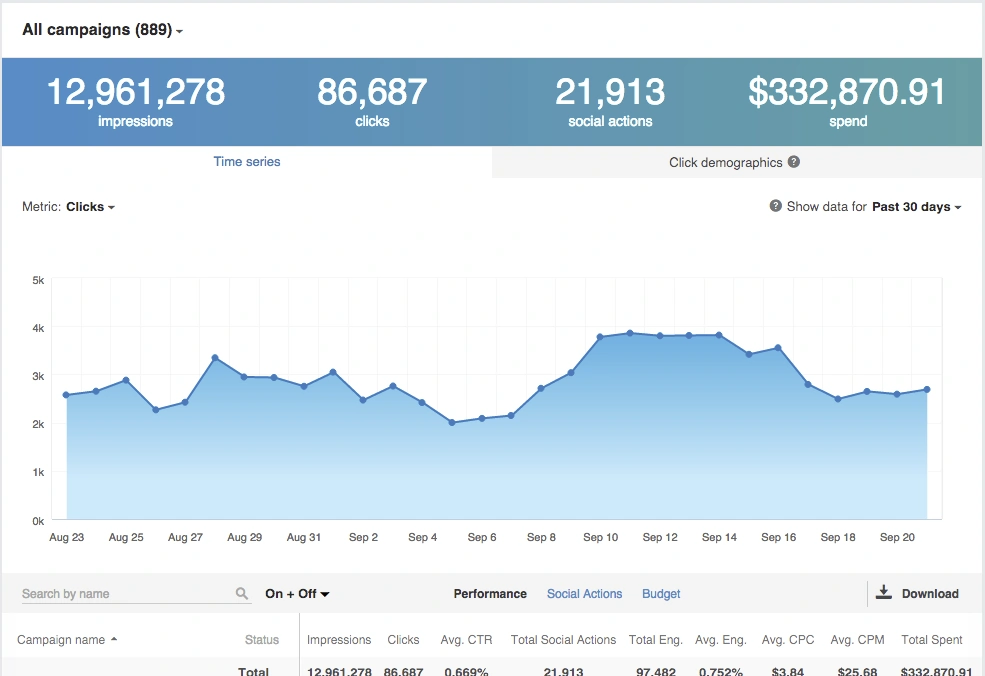Click the spend summary box
Viewport: 985px width, 676px height.
coord(847,100)
